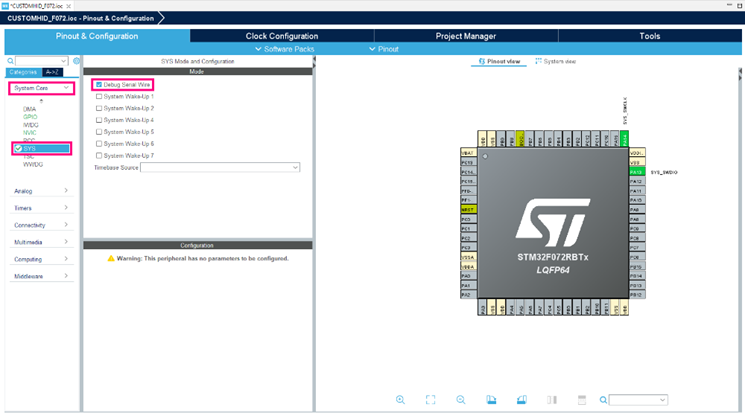Switch to Project Manager tab
745x413 pixels.
coord(466,36)
